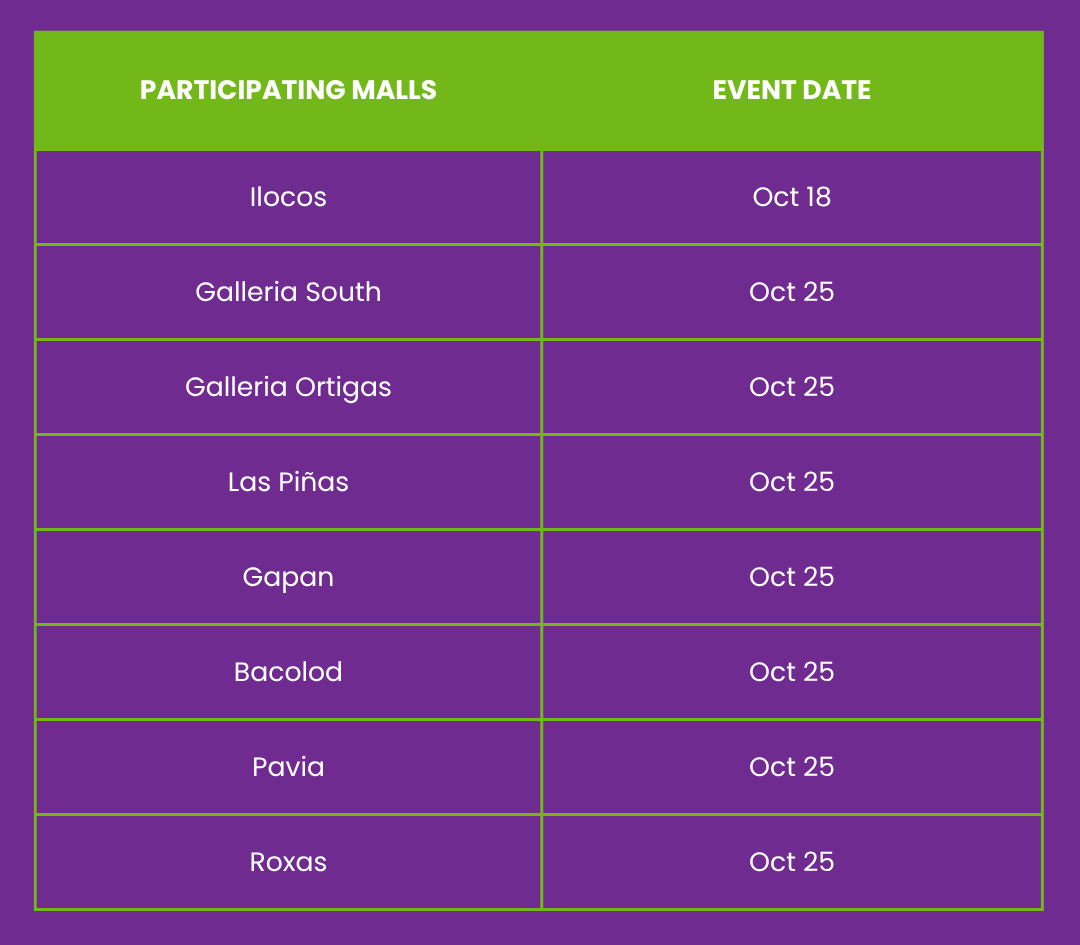
Task: Click the event date for Las Piñas
Action: pos(791,482)
